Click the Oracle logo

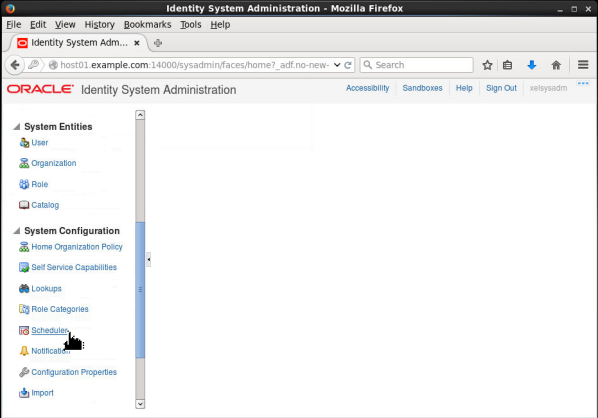click(40, 89)
